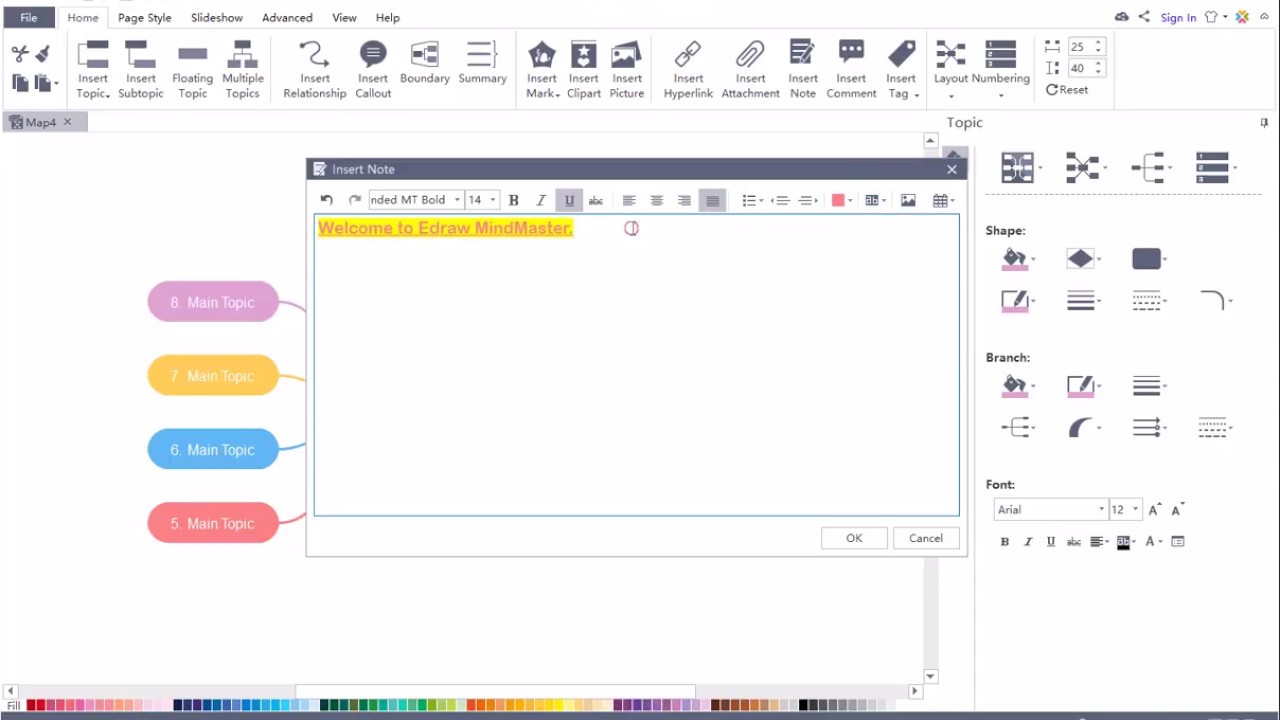
Task: Open Insert Clipart
Action: click(583, 70)
